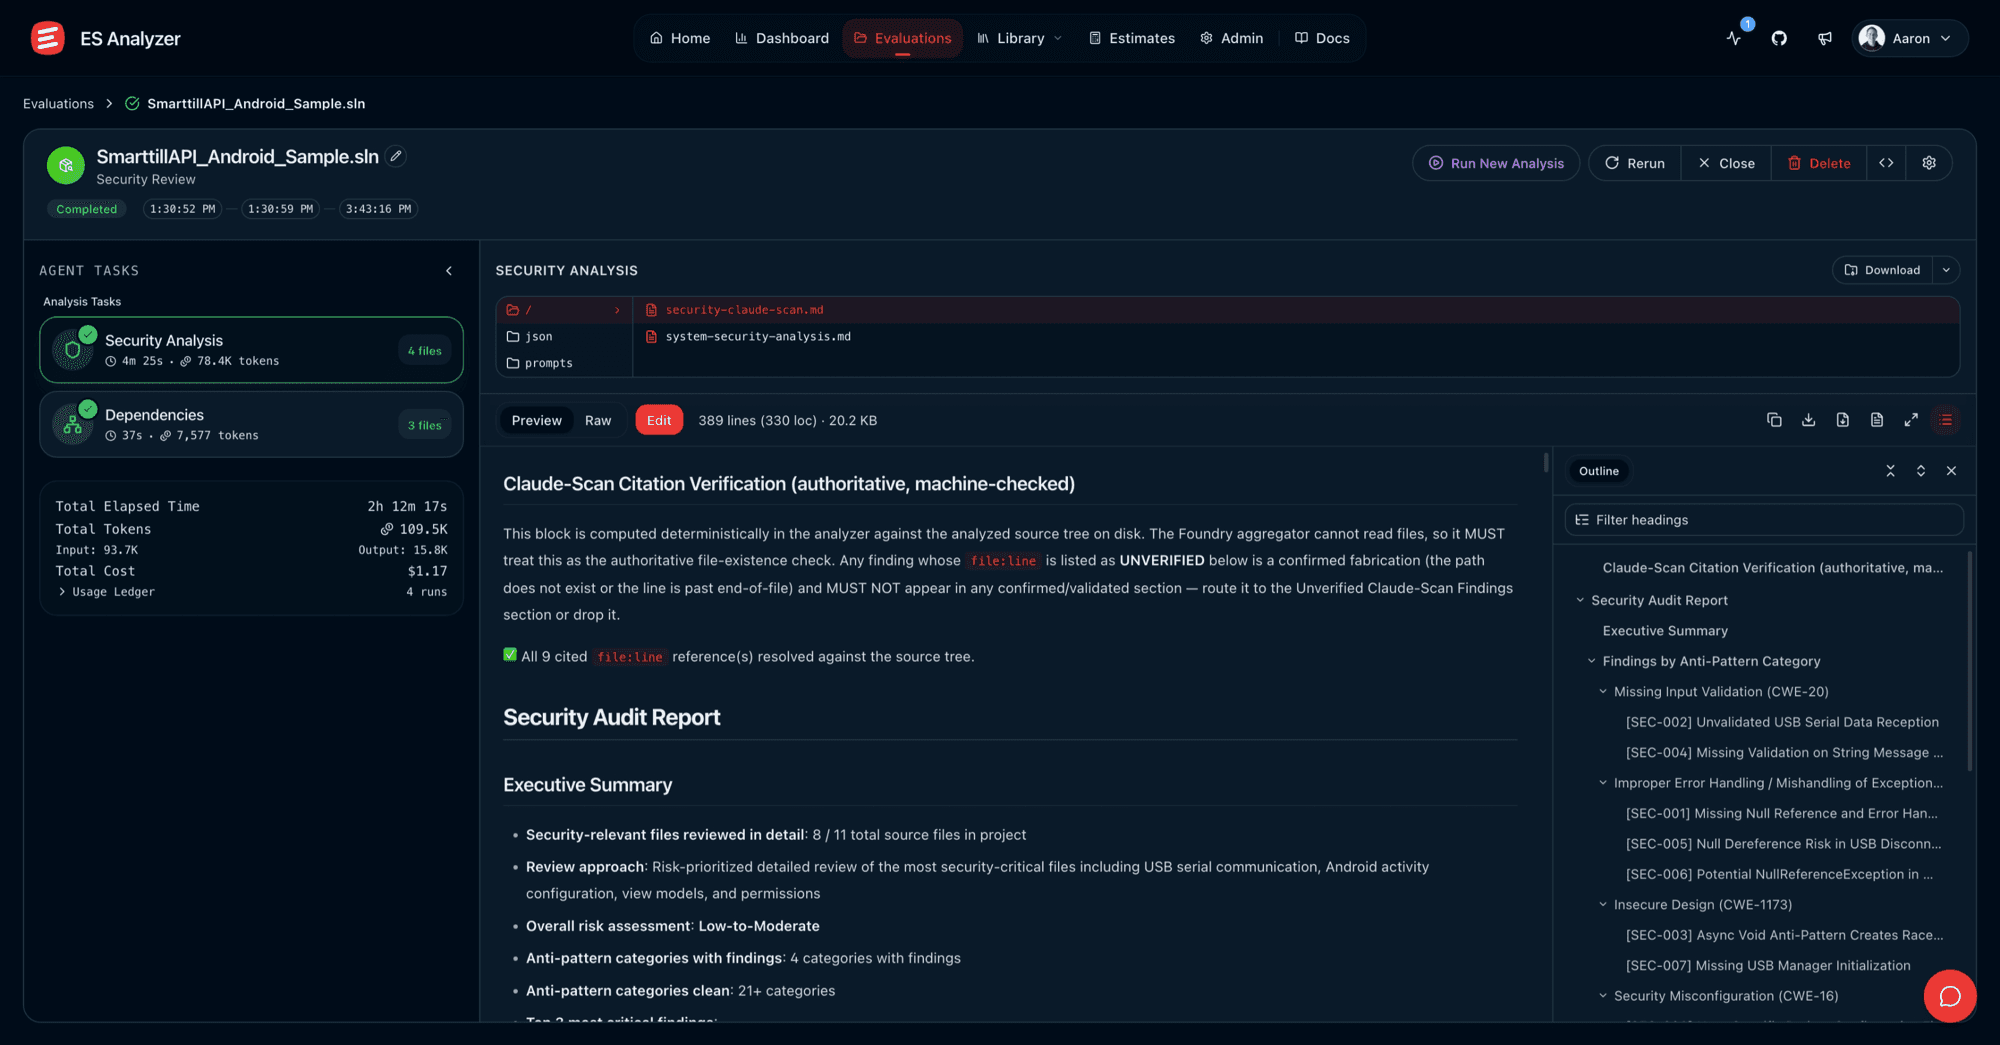The width and height of the screenshot is (2000, 1045).
Task: Jump to [SEC-007] Missing USB Manager Initialization
Action: pos(1768,966)
